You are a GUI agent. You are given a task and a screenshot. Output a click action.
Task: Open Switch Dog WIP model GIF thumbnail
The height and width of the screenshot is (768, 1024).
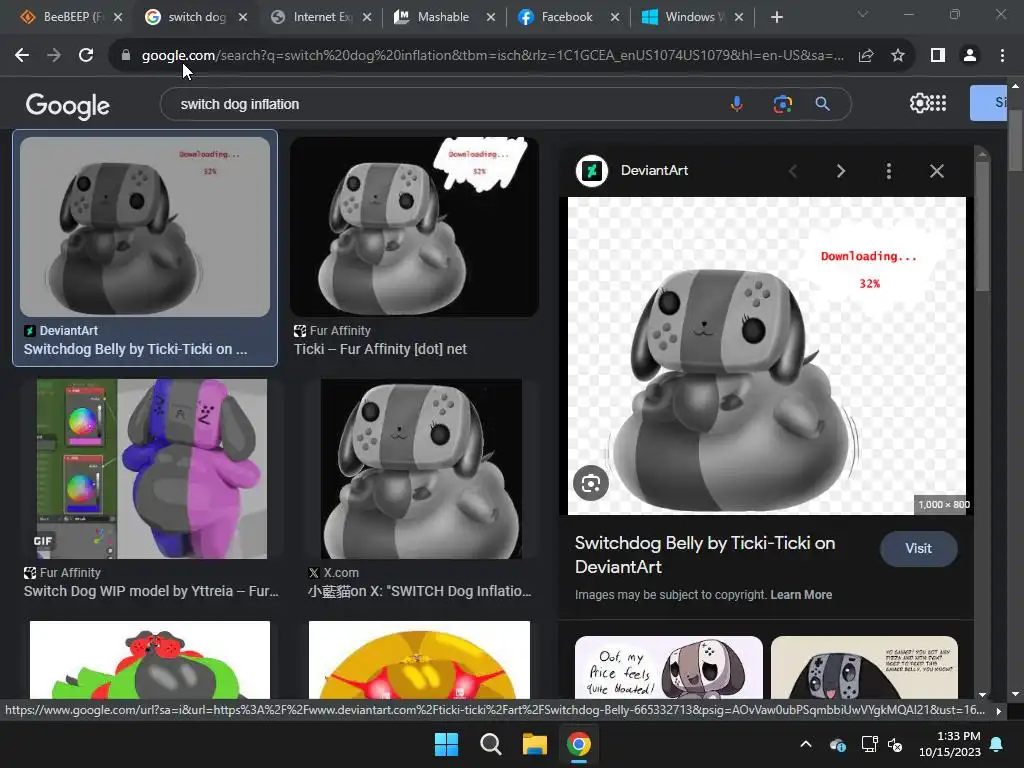click(x=152, y=469)
